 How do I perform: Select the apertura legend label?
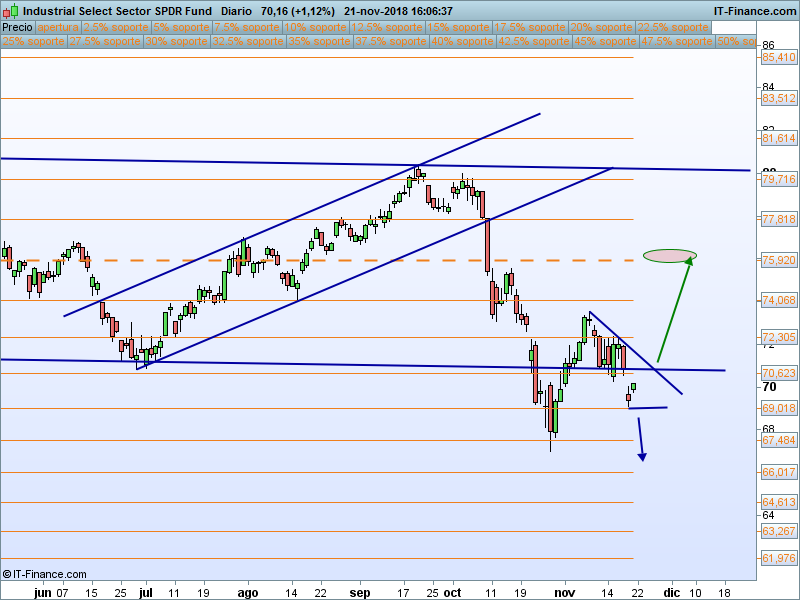(x=58, y=28)
